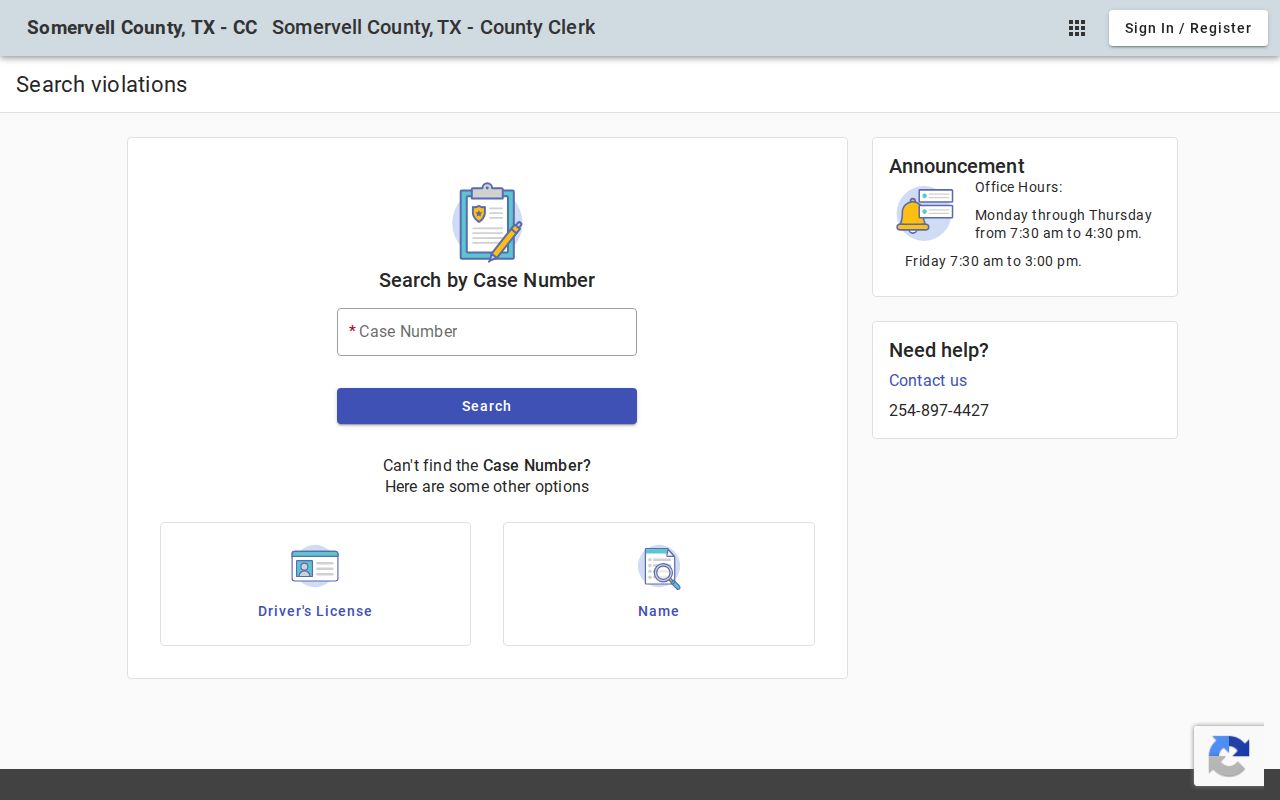Choose the Name search option
The width and height of the screenshot is (1280, 800).
[x=659, y=584]
